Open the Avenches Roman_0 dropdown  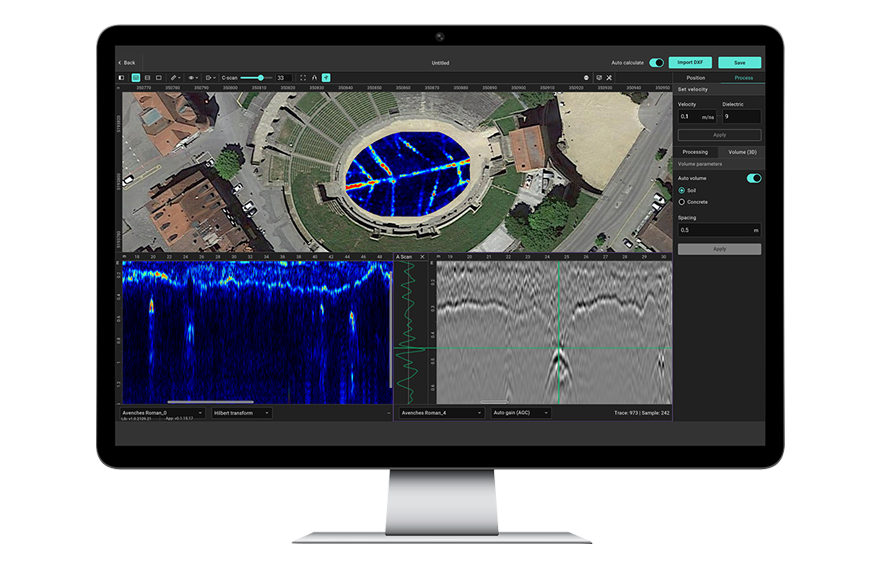click(x=162, y=413)
